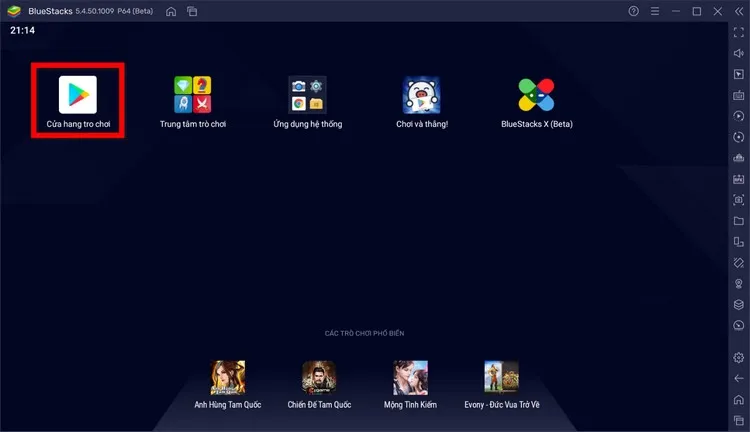
Task: Enter fullscreen mode from the sidebar
Action: [x=739, y=32]
